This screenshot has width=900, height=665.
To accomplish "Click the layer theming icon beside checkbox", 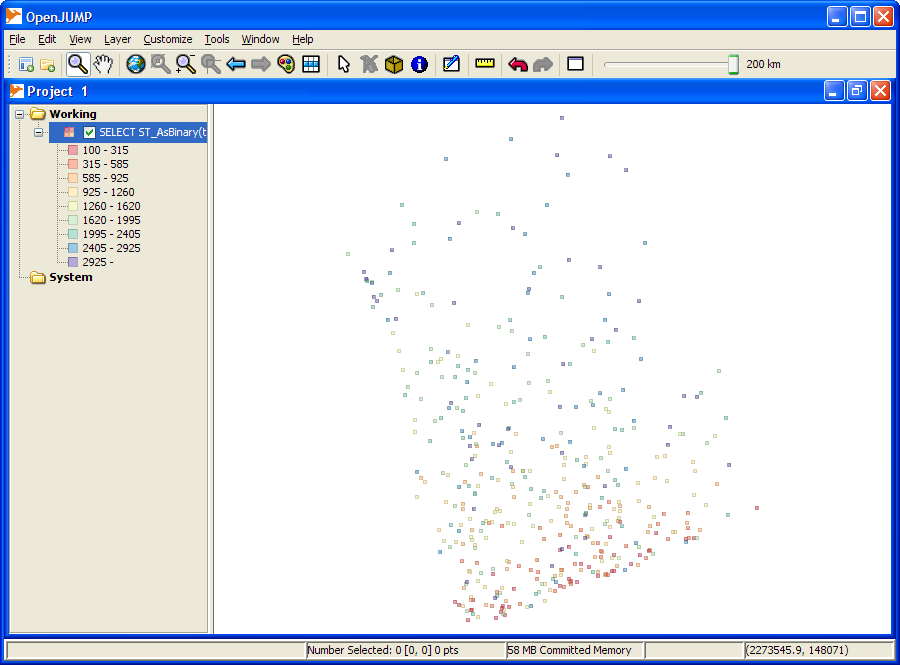I will pos(69,133).
